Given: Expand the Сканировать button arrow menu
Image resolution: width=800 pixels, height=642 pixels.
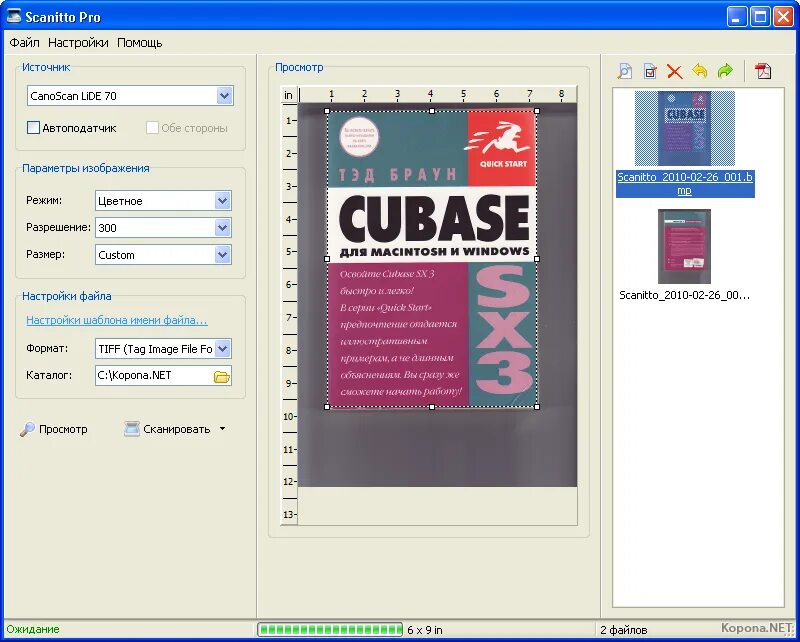Looking at the screenshot, I should (x=222, y=429).
